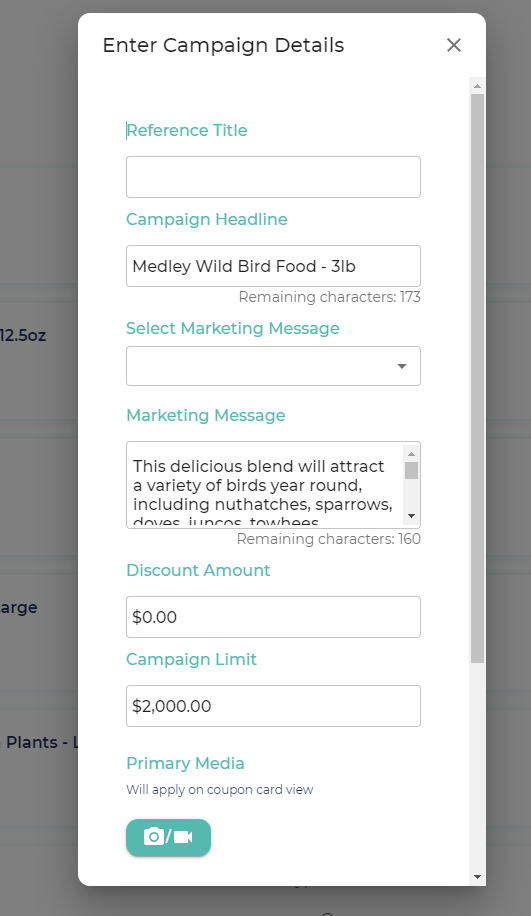
Task: Click the Marketing Message textarea scroll-up arrow
Action: point(411,454)
